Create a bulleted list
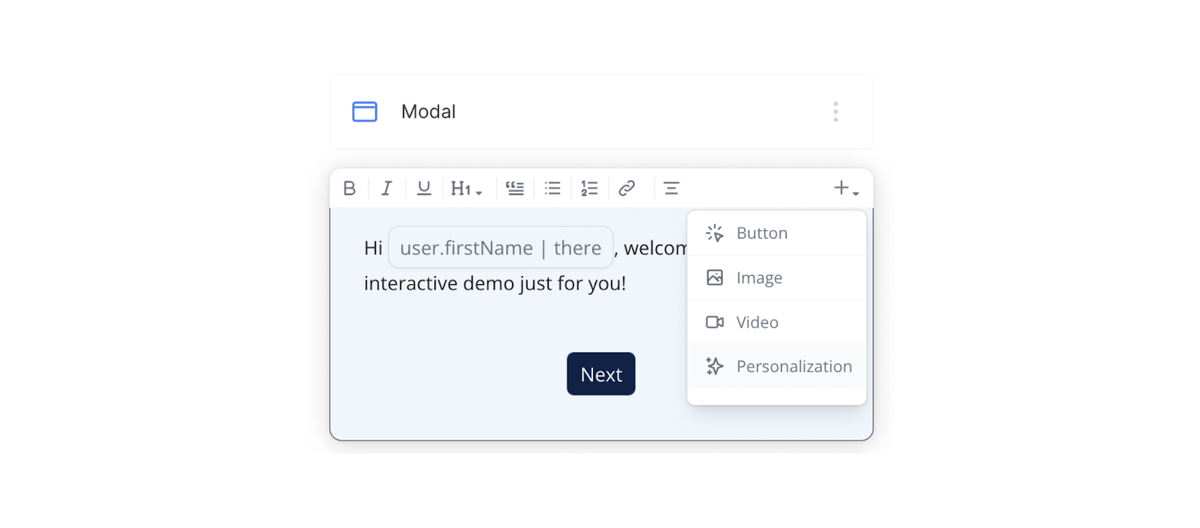This screenshot has width=1200, height=528. [552, 188]
